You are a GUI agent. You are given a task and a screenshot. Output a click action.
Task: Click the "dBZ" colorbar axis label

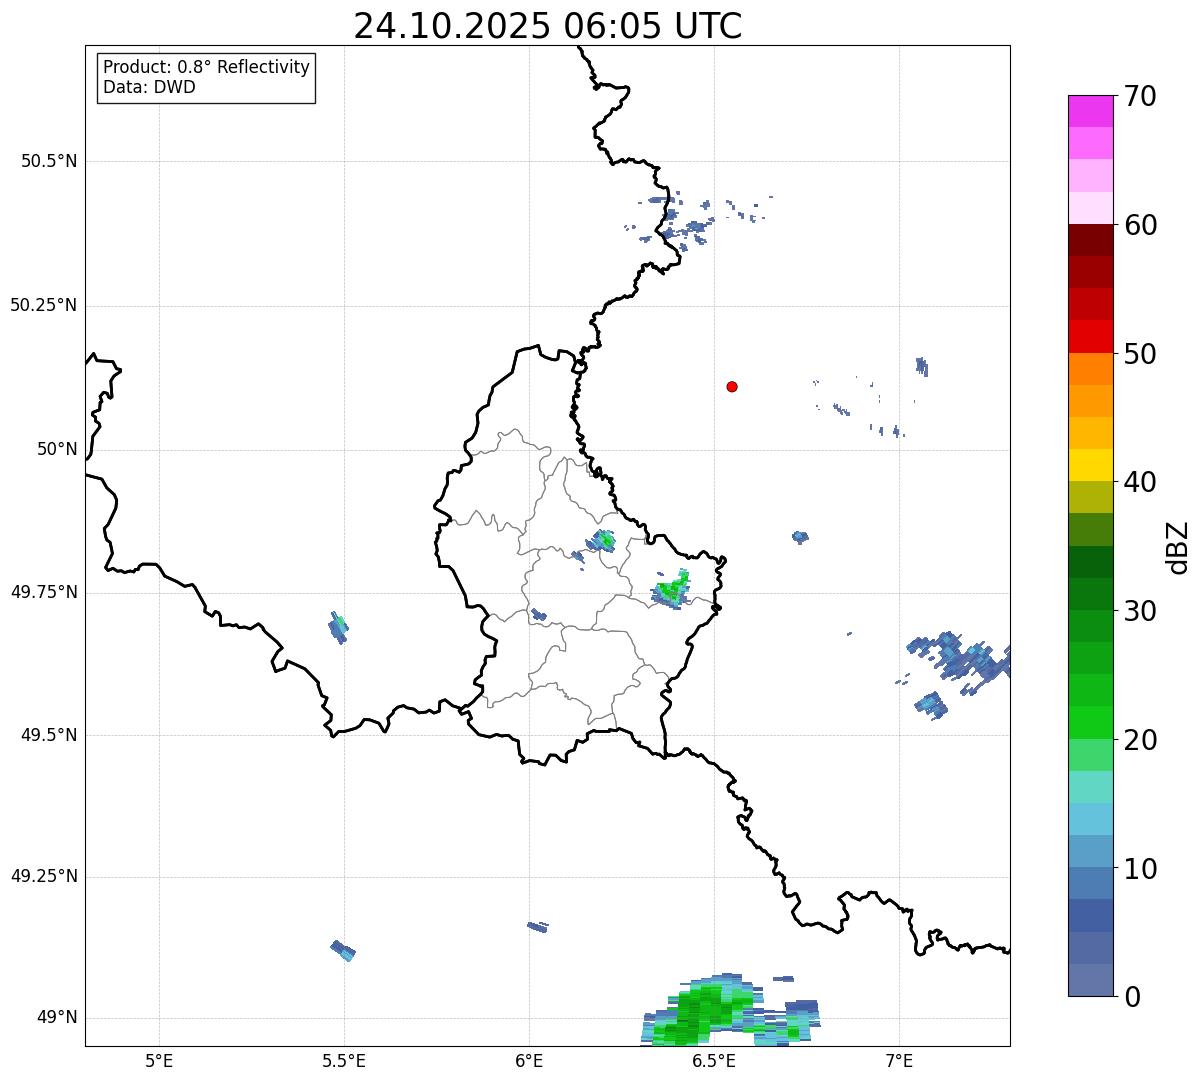pos(1178,547)
